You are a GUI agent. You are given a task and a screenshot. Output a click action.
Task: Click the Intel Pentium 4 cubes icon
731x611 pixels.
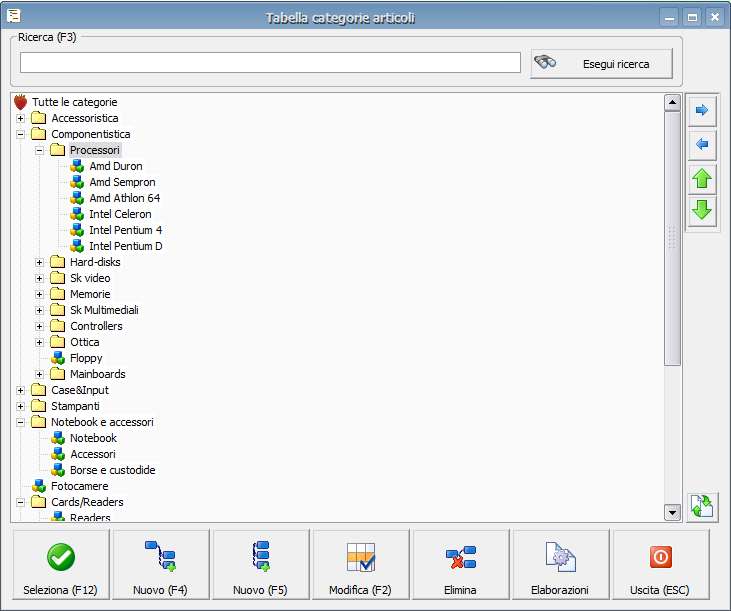(77, 230)
